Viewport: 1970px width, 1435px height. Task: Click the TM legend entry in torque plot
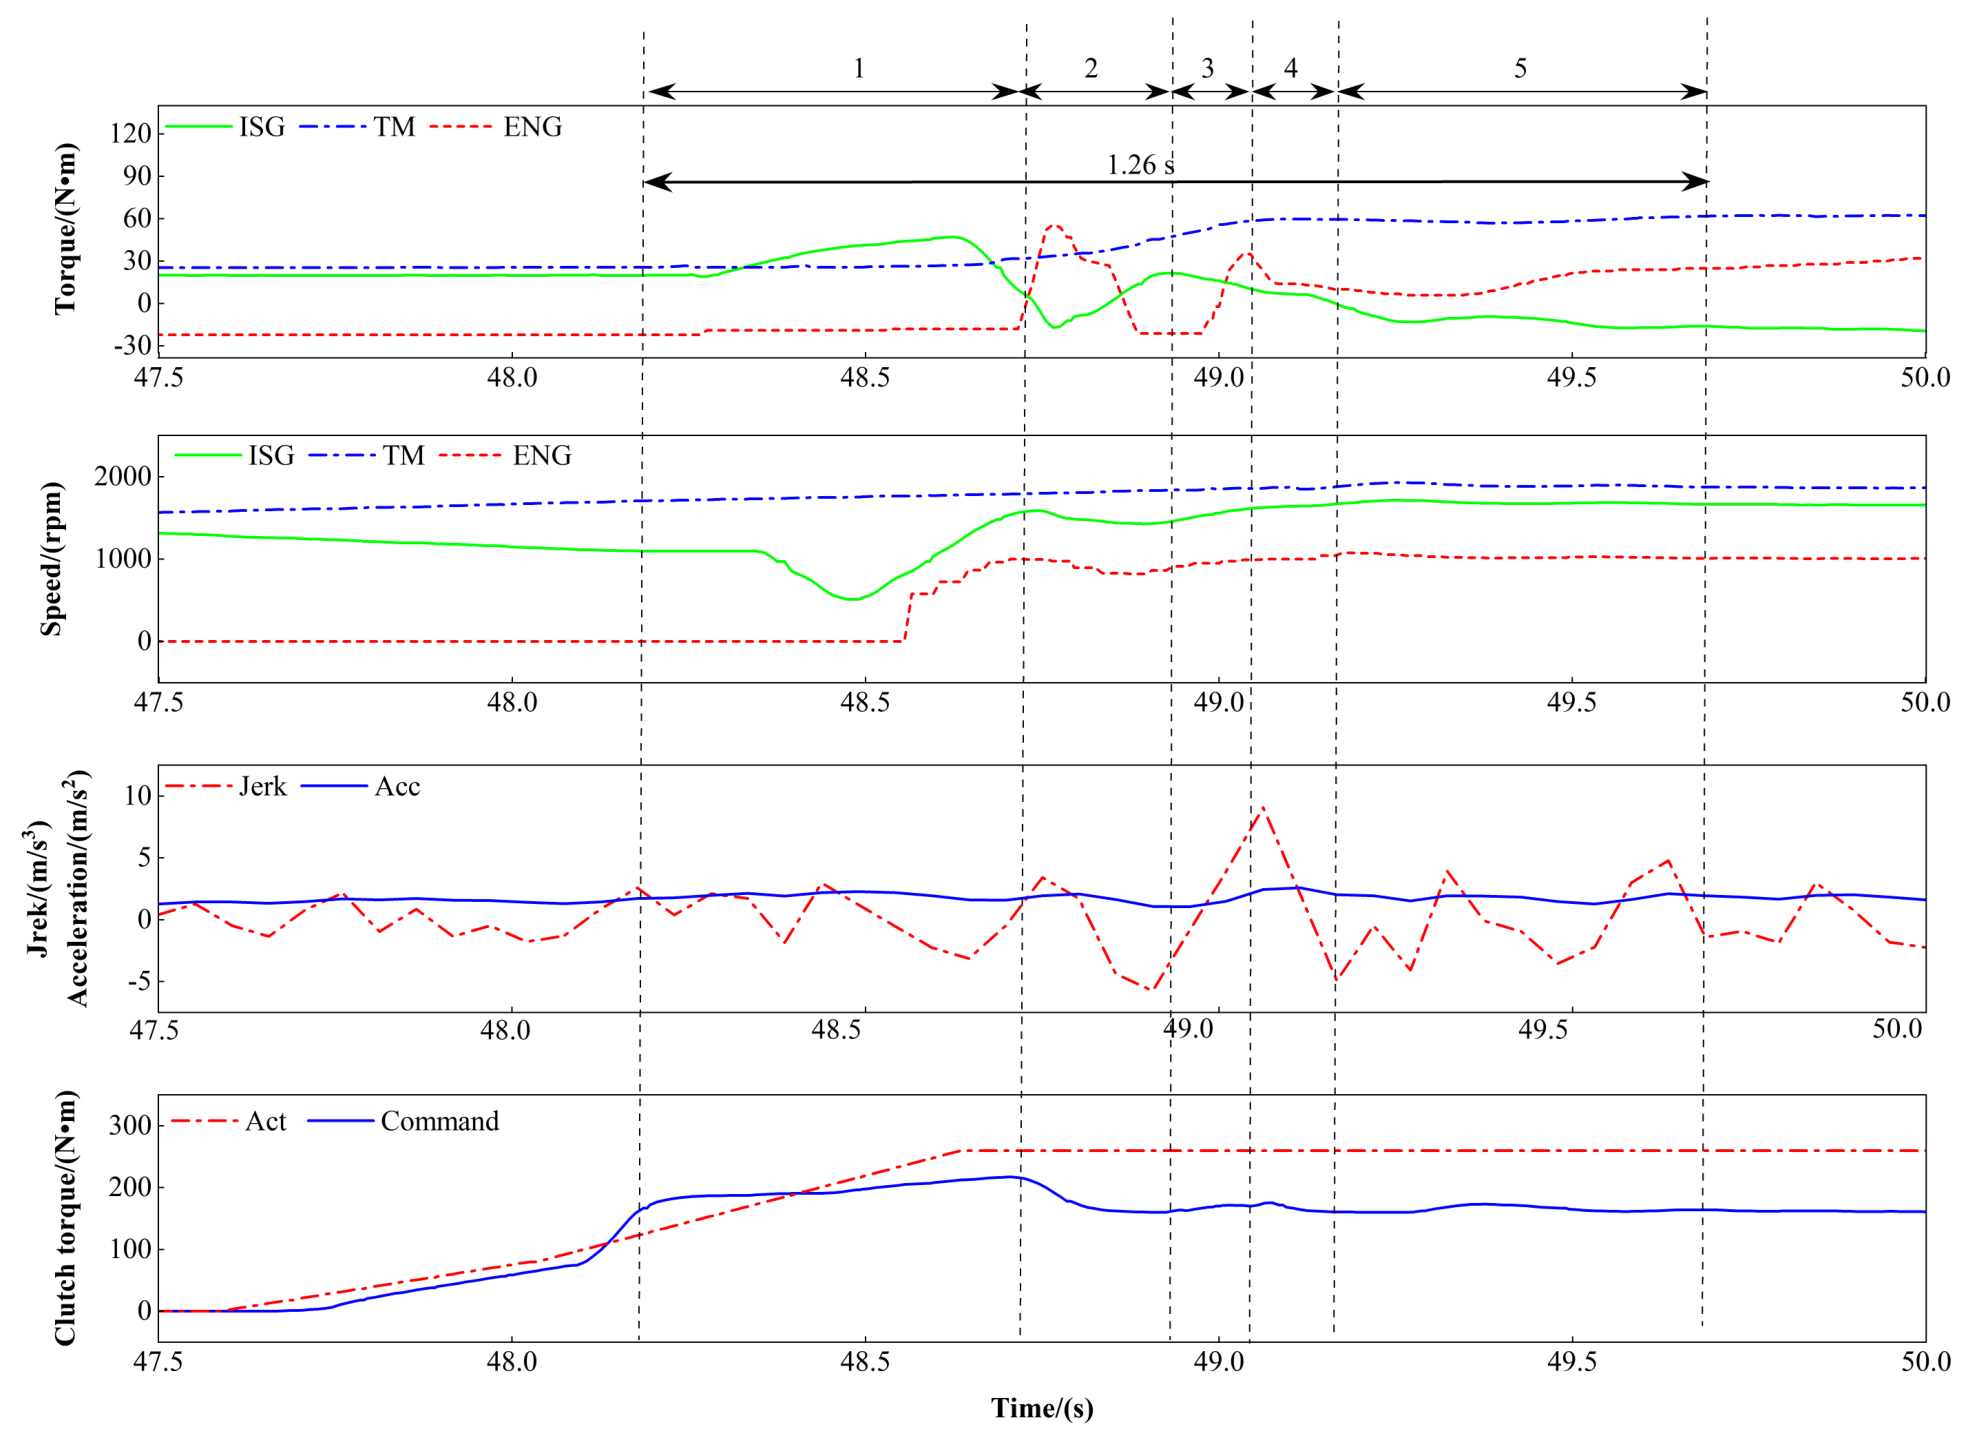coord(394,127)
